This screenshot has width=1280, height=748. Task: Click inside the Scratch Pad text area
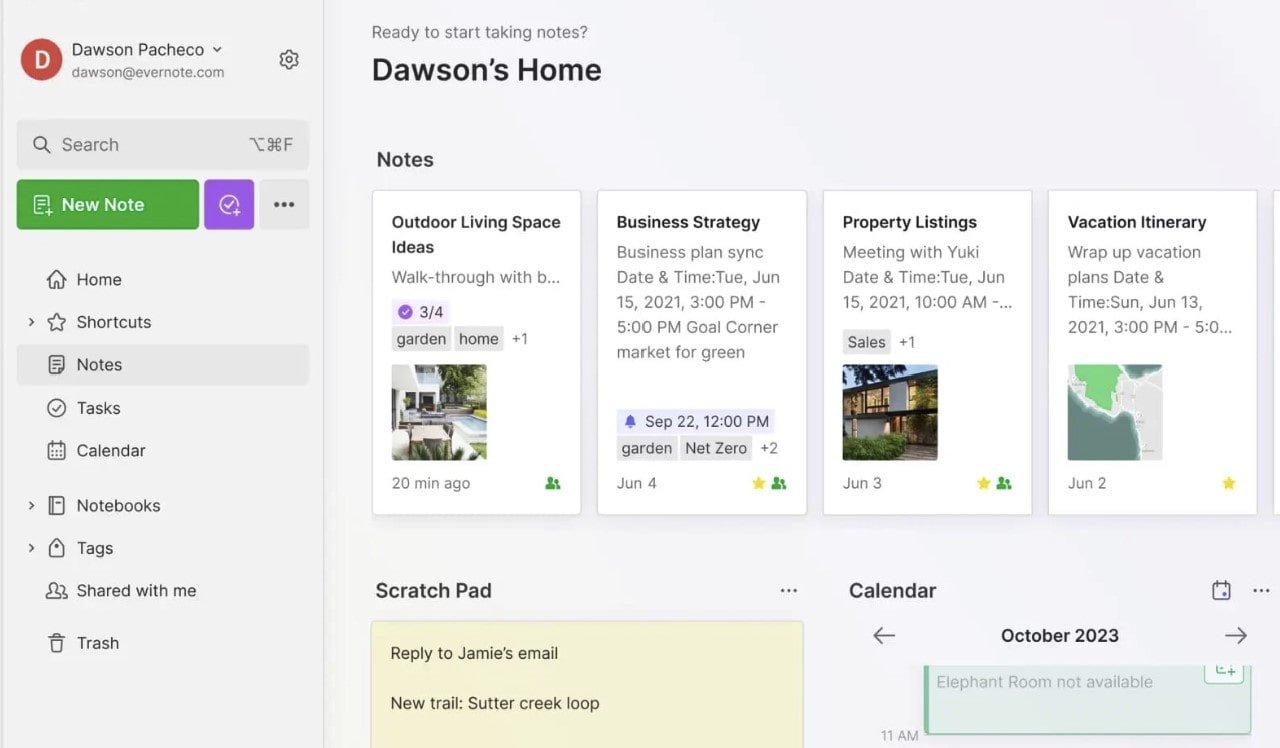coord(587,690)
